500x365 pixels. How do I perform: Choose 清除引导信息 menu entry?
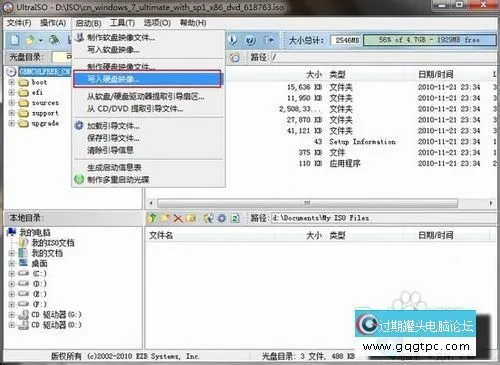point(148,150)
